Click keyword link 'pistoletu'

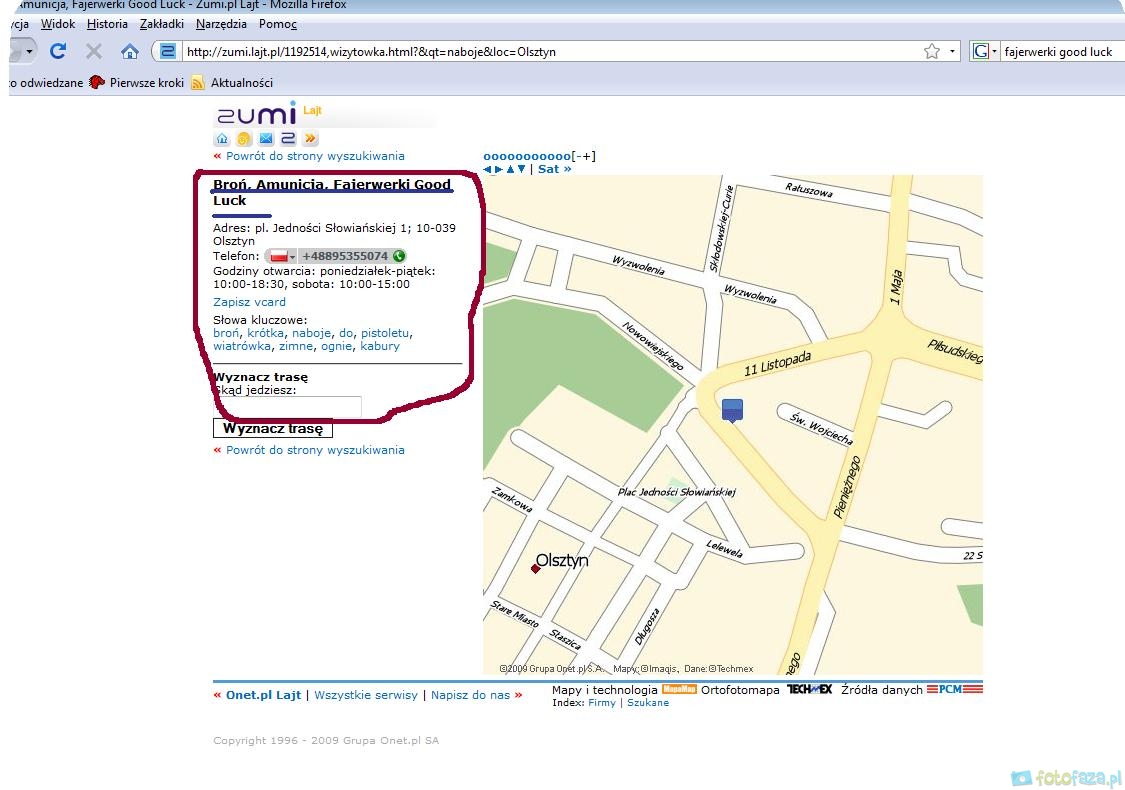click(385, 333)
